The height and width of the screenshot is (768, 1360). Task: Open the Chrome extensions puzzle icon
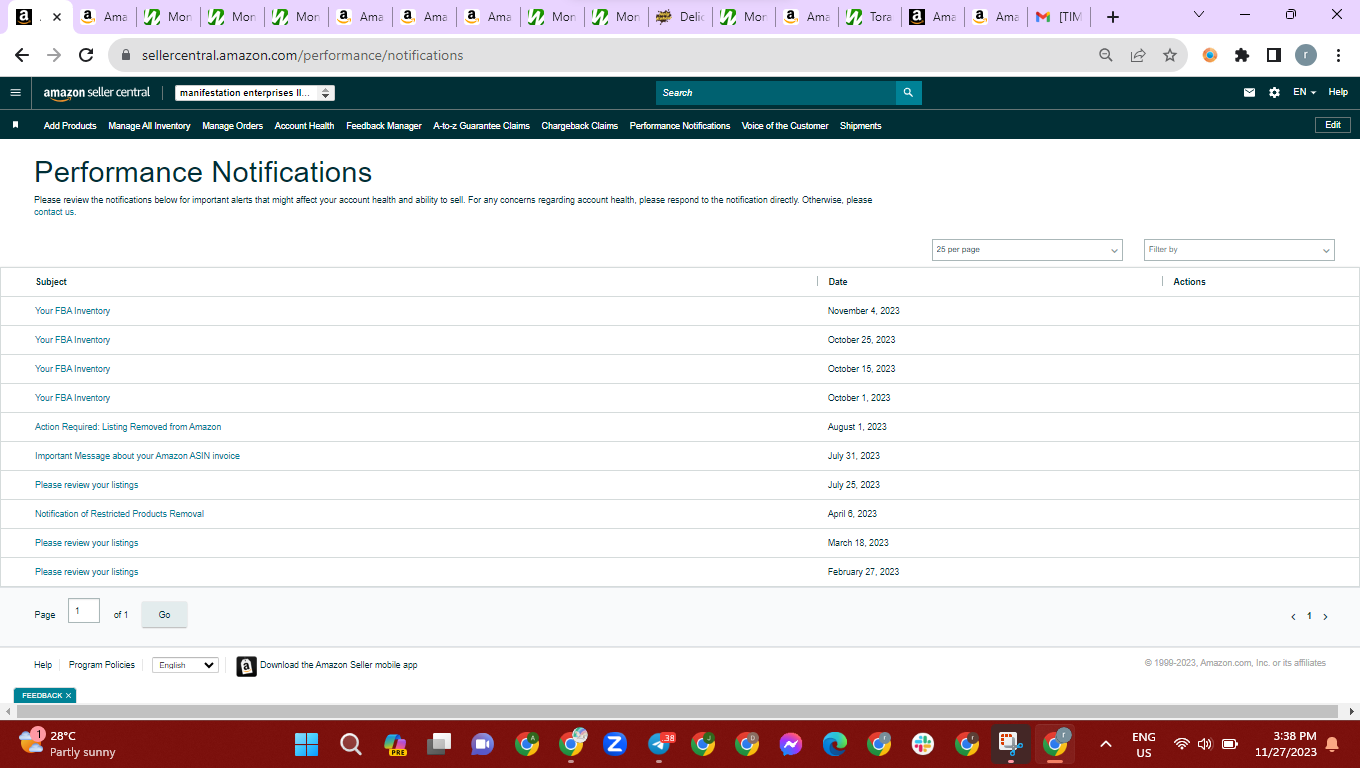click(x=1242, y=56)
